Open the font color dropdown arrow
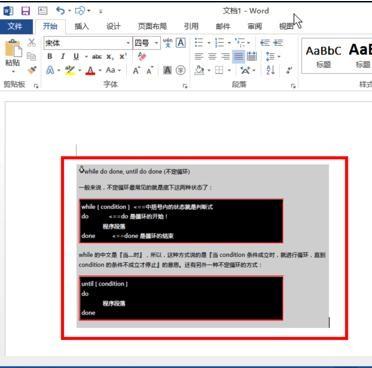Viewport: 372px width, 368px height. 100,70
